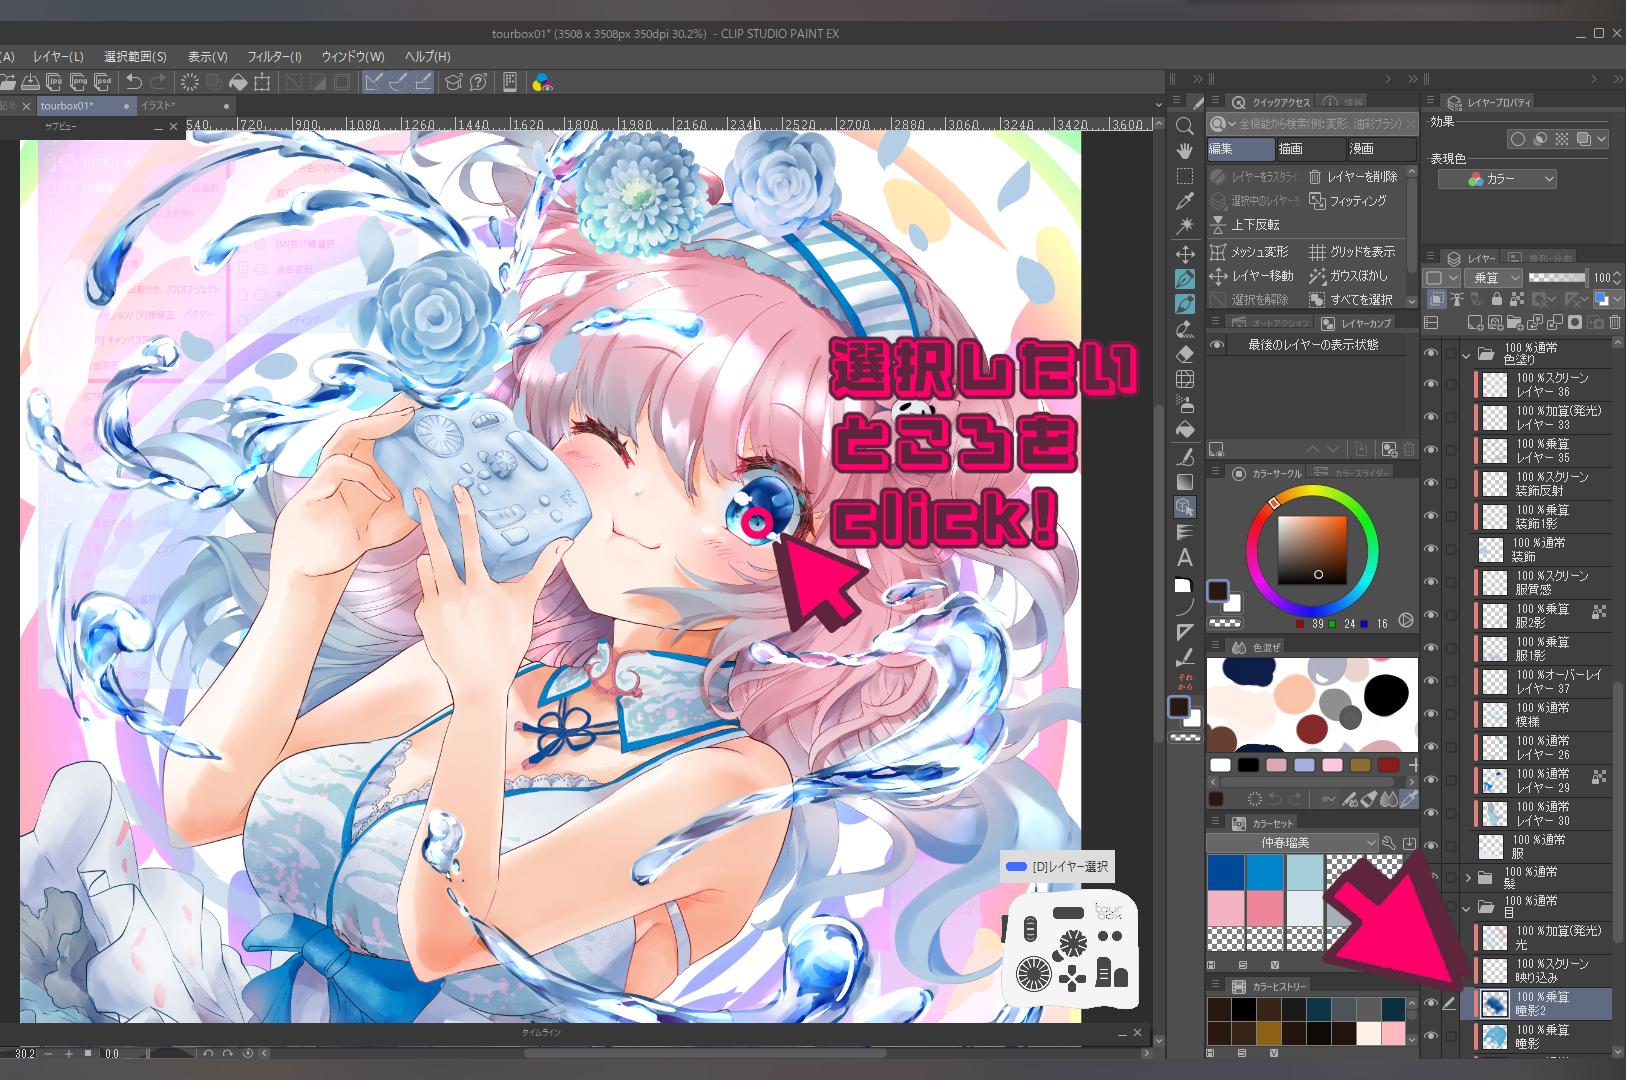The image size is (1626, 1080).
Task: Click the Undo icon in command bar
Action: pyautogui.click(x=134, y=82)
